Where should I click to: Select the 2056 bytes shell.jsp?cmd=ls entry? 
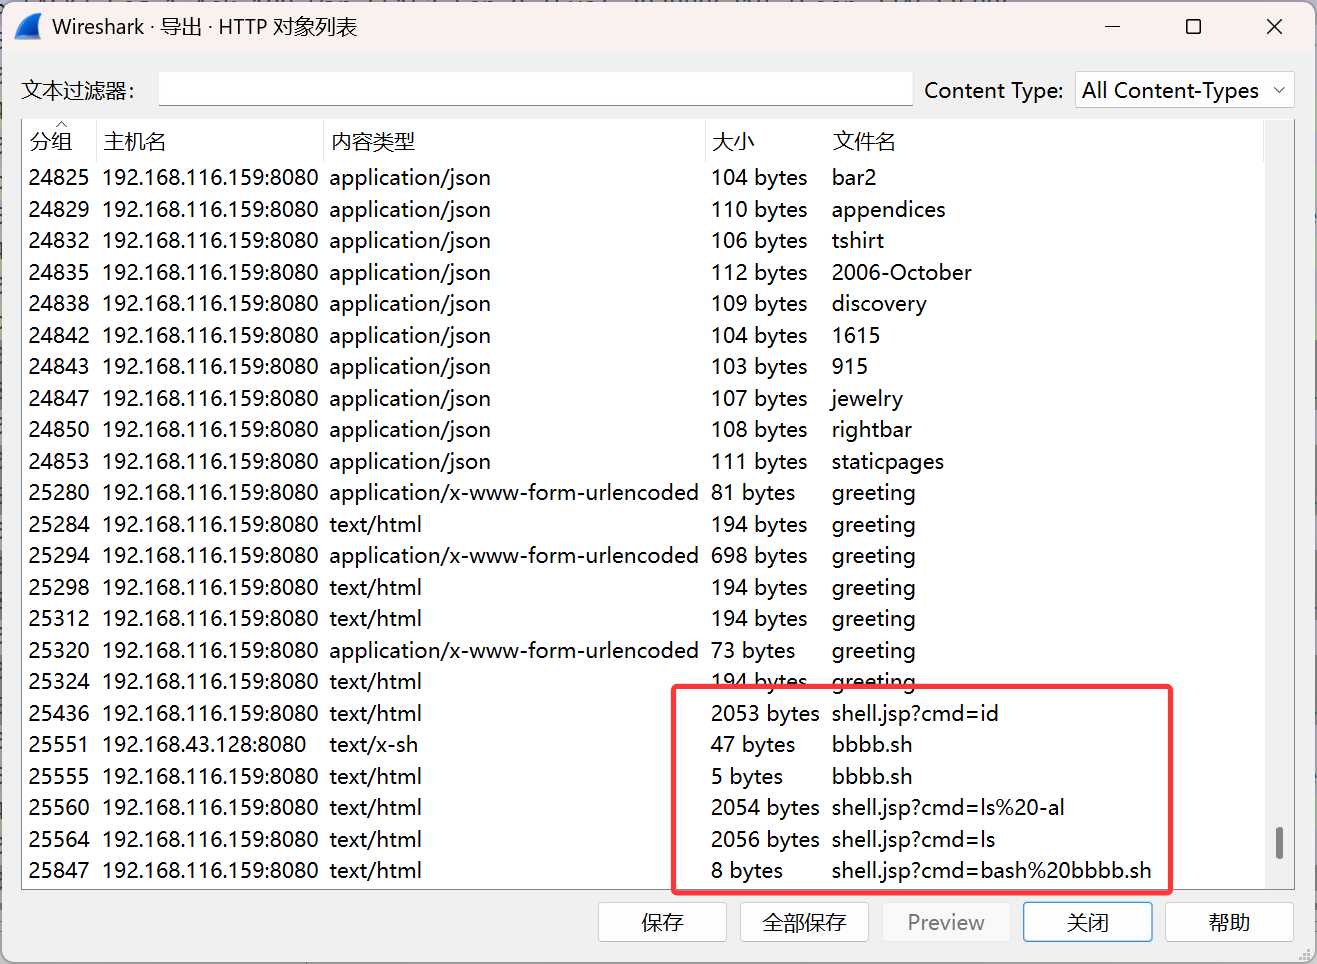click(x=642, y=839)
